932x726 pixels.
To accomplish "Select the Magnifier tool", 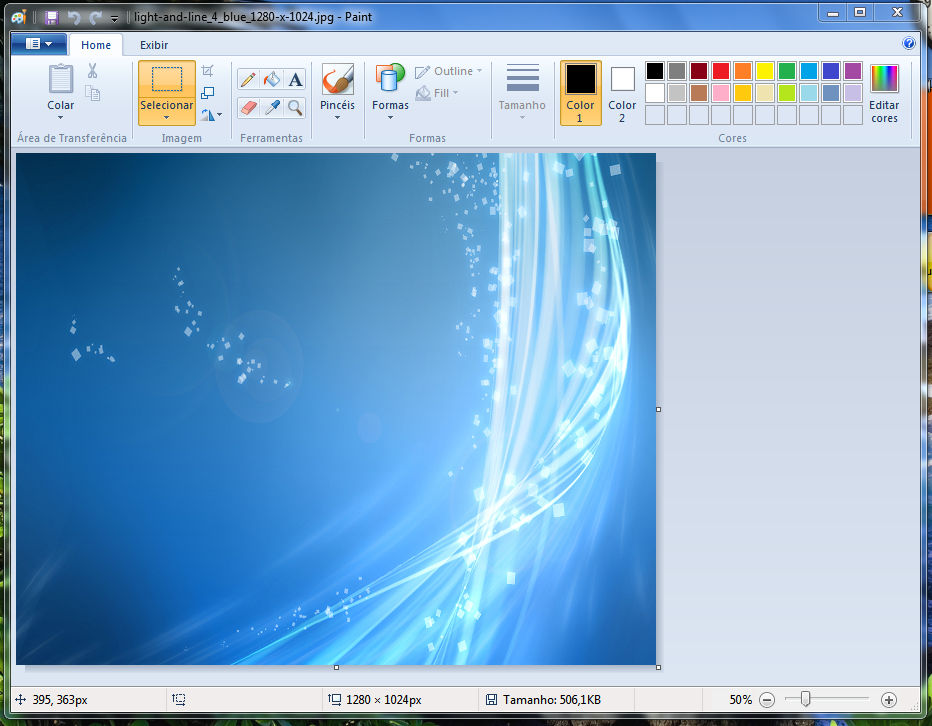I will [x=294, y=108].
